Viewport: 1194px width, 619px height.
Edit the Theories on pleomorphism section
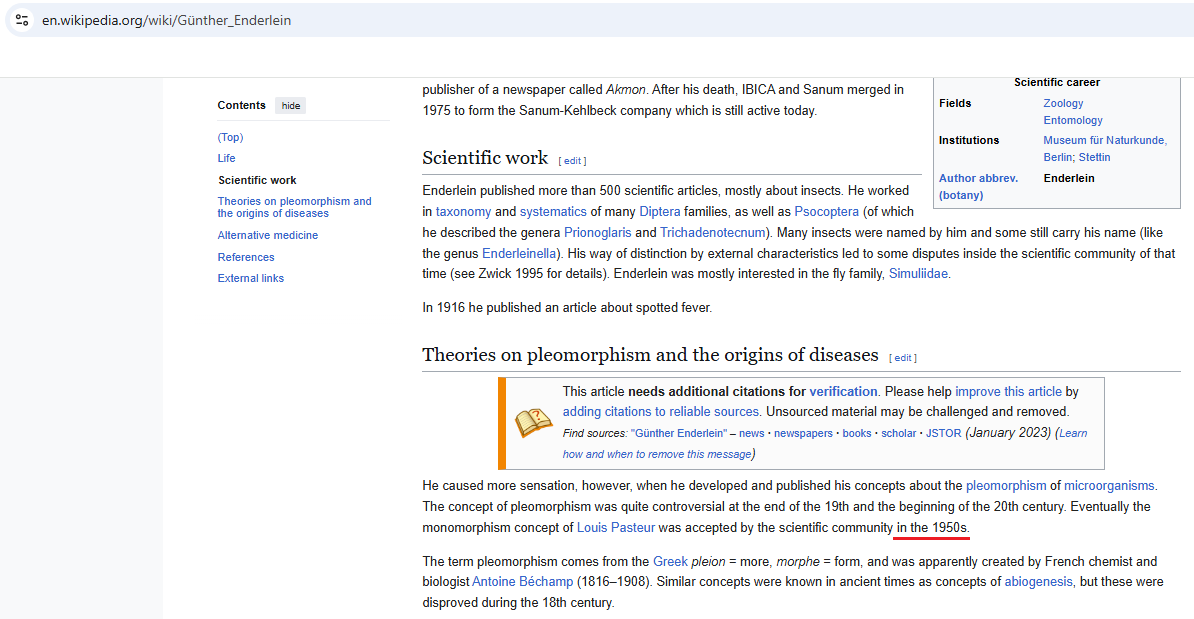pos(902,358)
